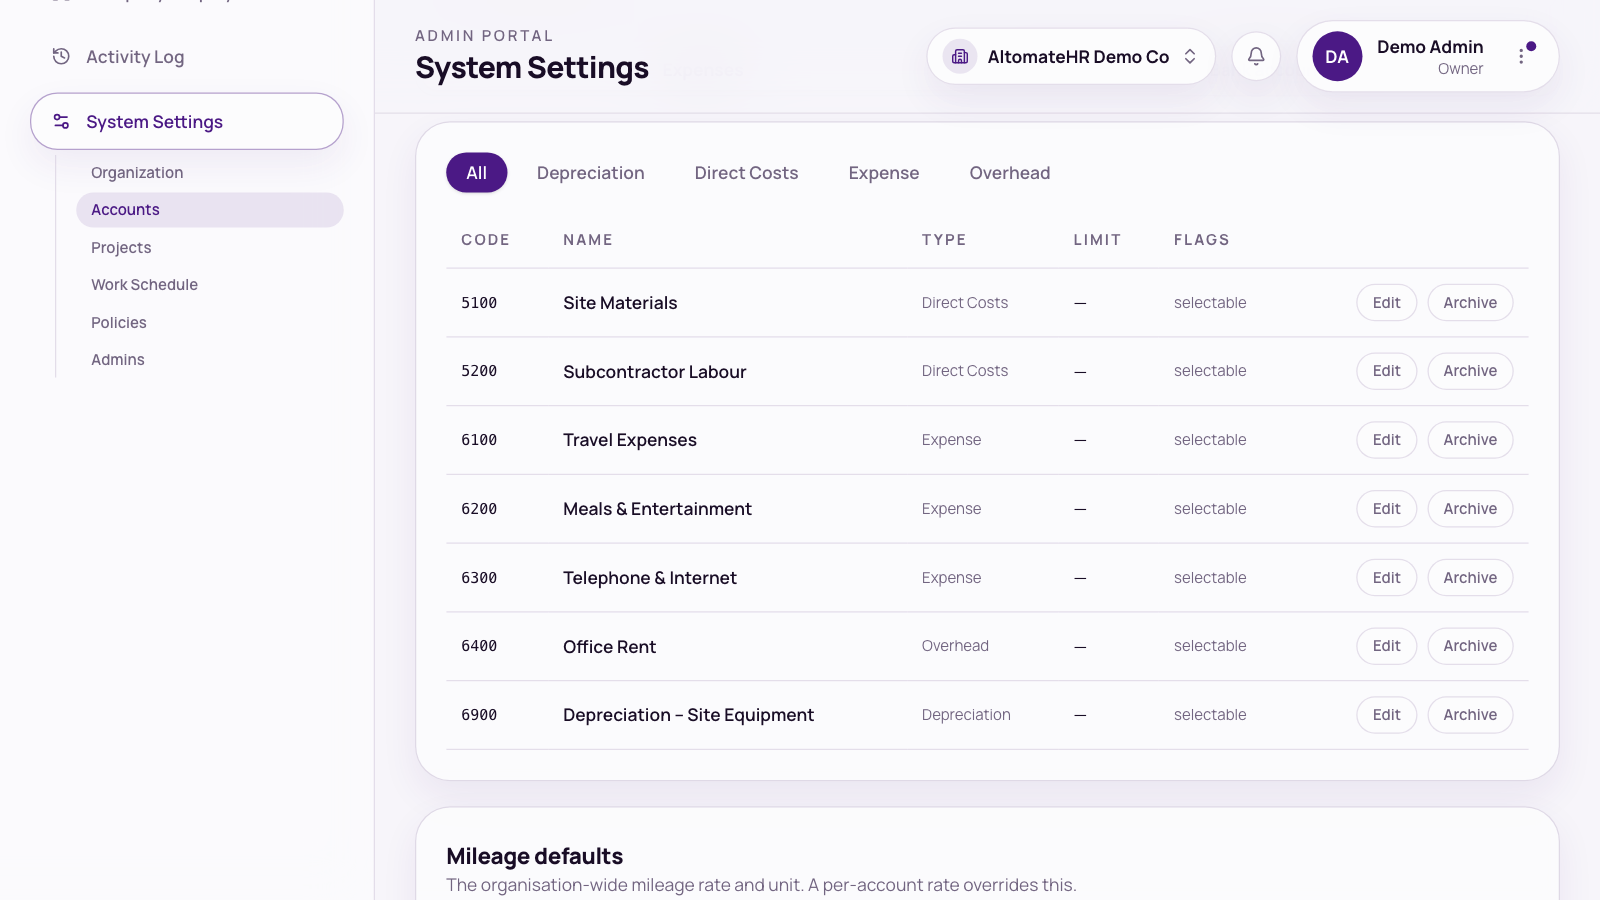Viewport: 1600px width, 900px height.
Task: Open the AltomateHR Demo Co company switcher
Action: pyautogui.click(x=1071, y=56)
